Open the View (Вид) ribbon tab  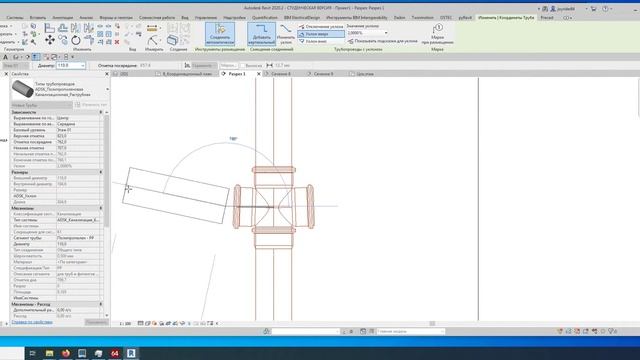185,18
